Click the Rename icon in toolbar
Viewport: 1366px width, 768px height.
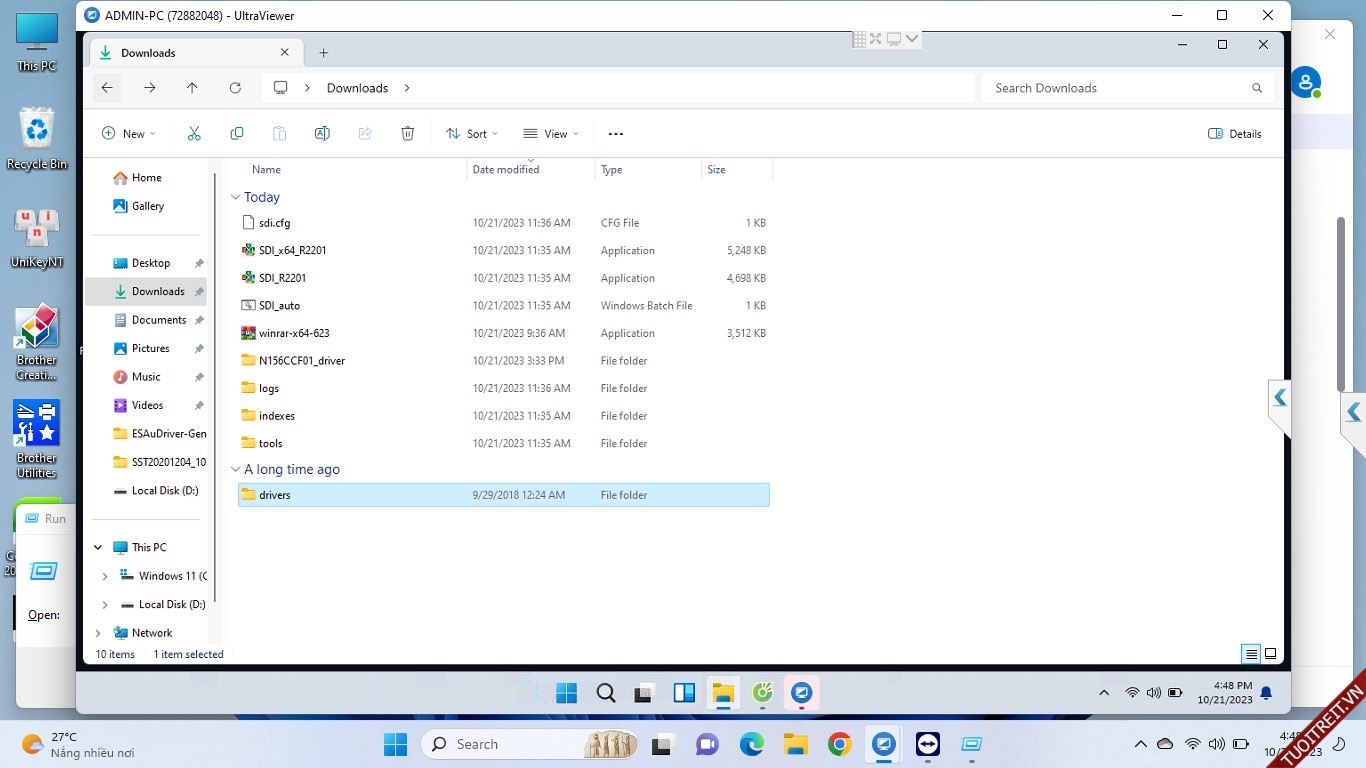click(x=322, y=134)
